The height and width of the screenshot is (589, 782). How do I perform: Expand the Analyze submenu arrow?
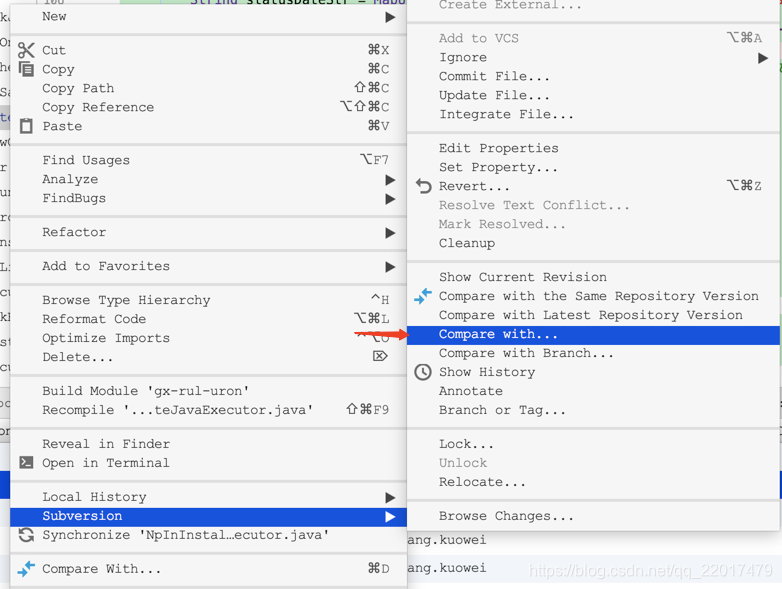[x=390, y=180]
